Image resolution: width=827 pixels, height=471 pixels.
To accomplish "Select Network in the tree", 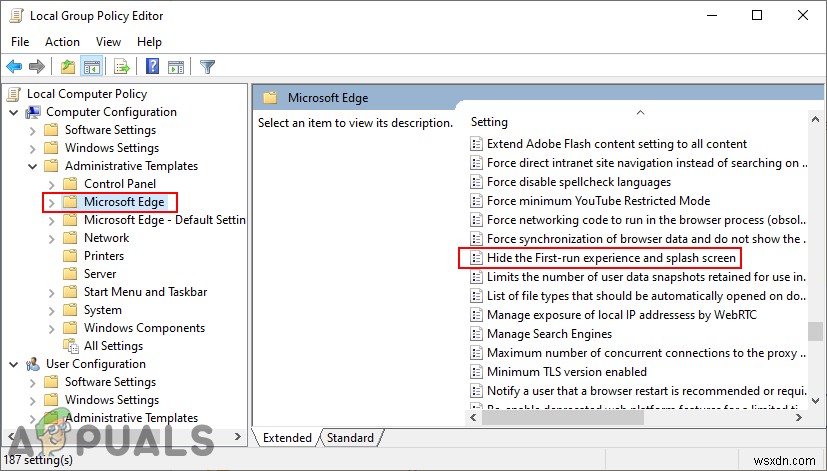I will pyautogui.click(x=107, y=238).
